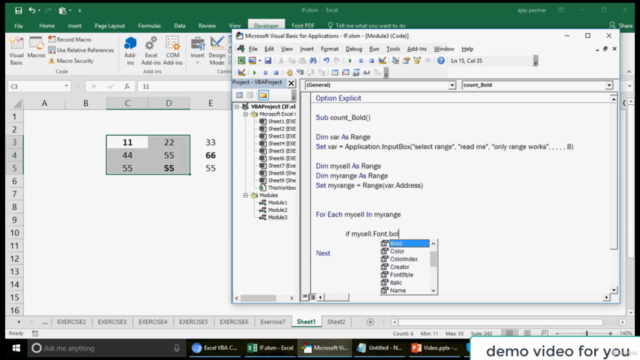Collapse the Modules folder node

pos(246,196)
